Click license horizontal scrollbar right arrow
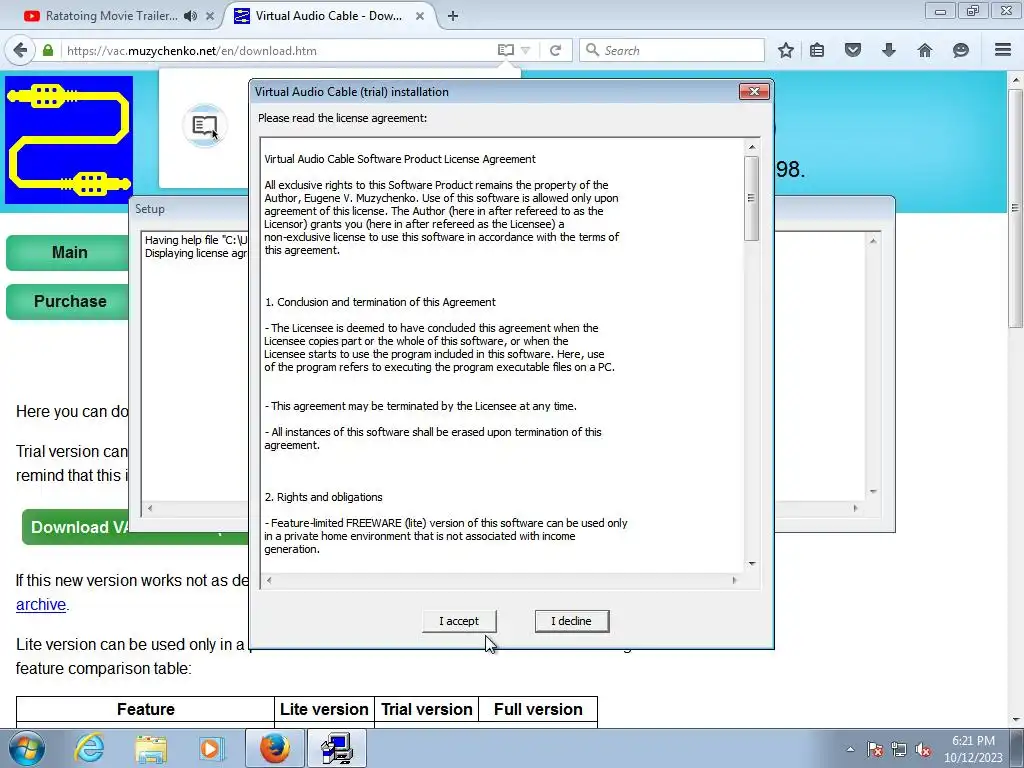 pyautogui.click(x=734, y=580)
